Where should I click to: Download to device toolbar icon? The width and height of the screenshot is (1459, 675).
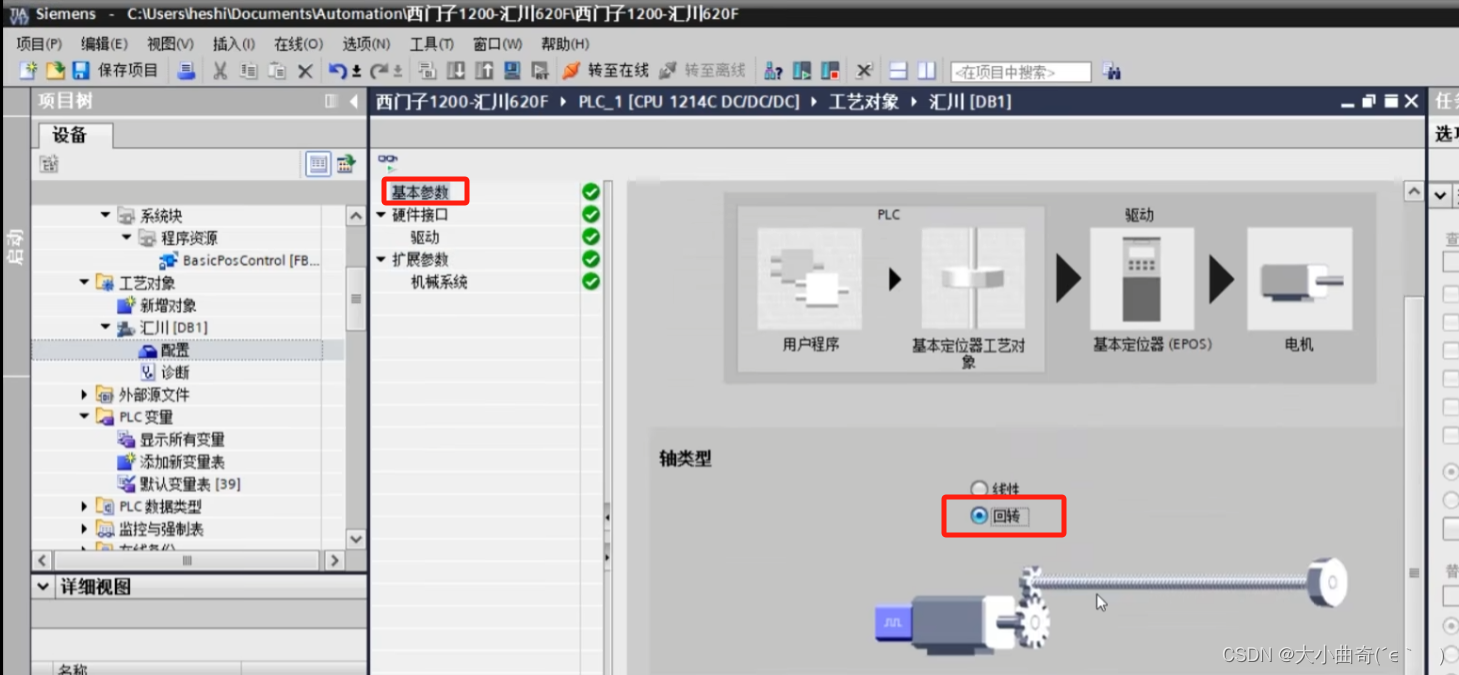pos(455,71)
